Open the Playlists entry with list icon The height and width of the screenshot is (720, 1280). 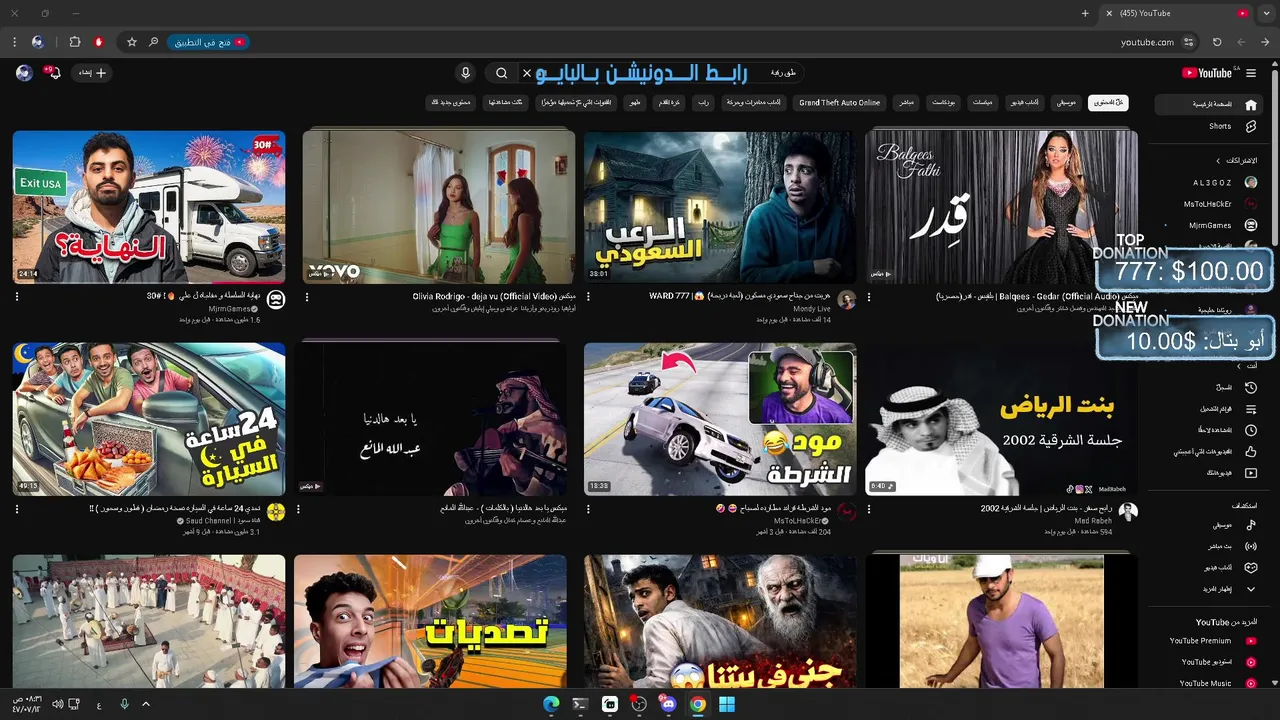click(1211, 409)
